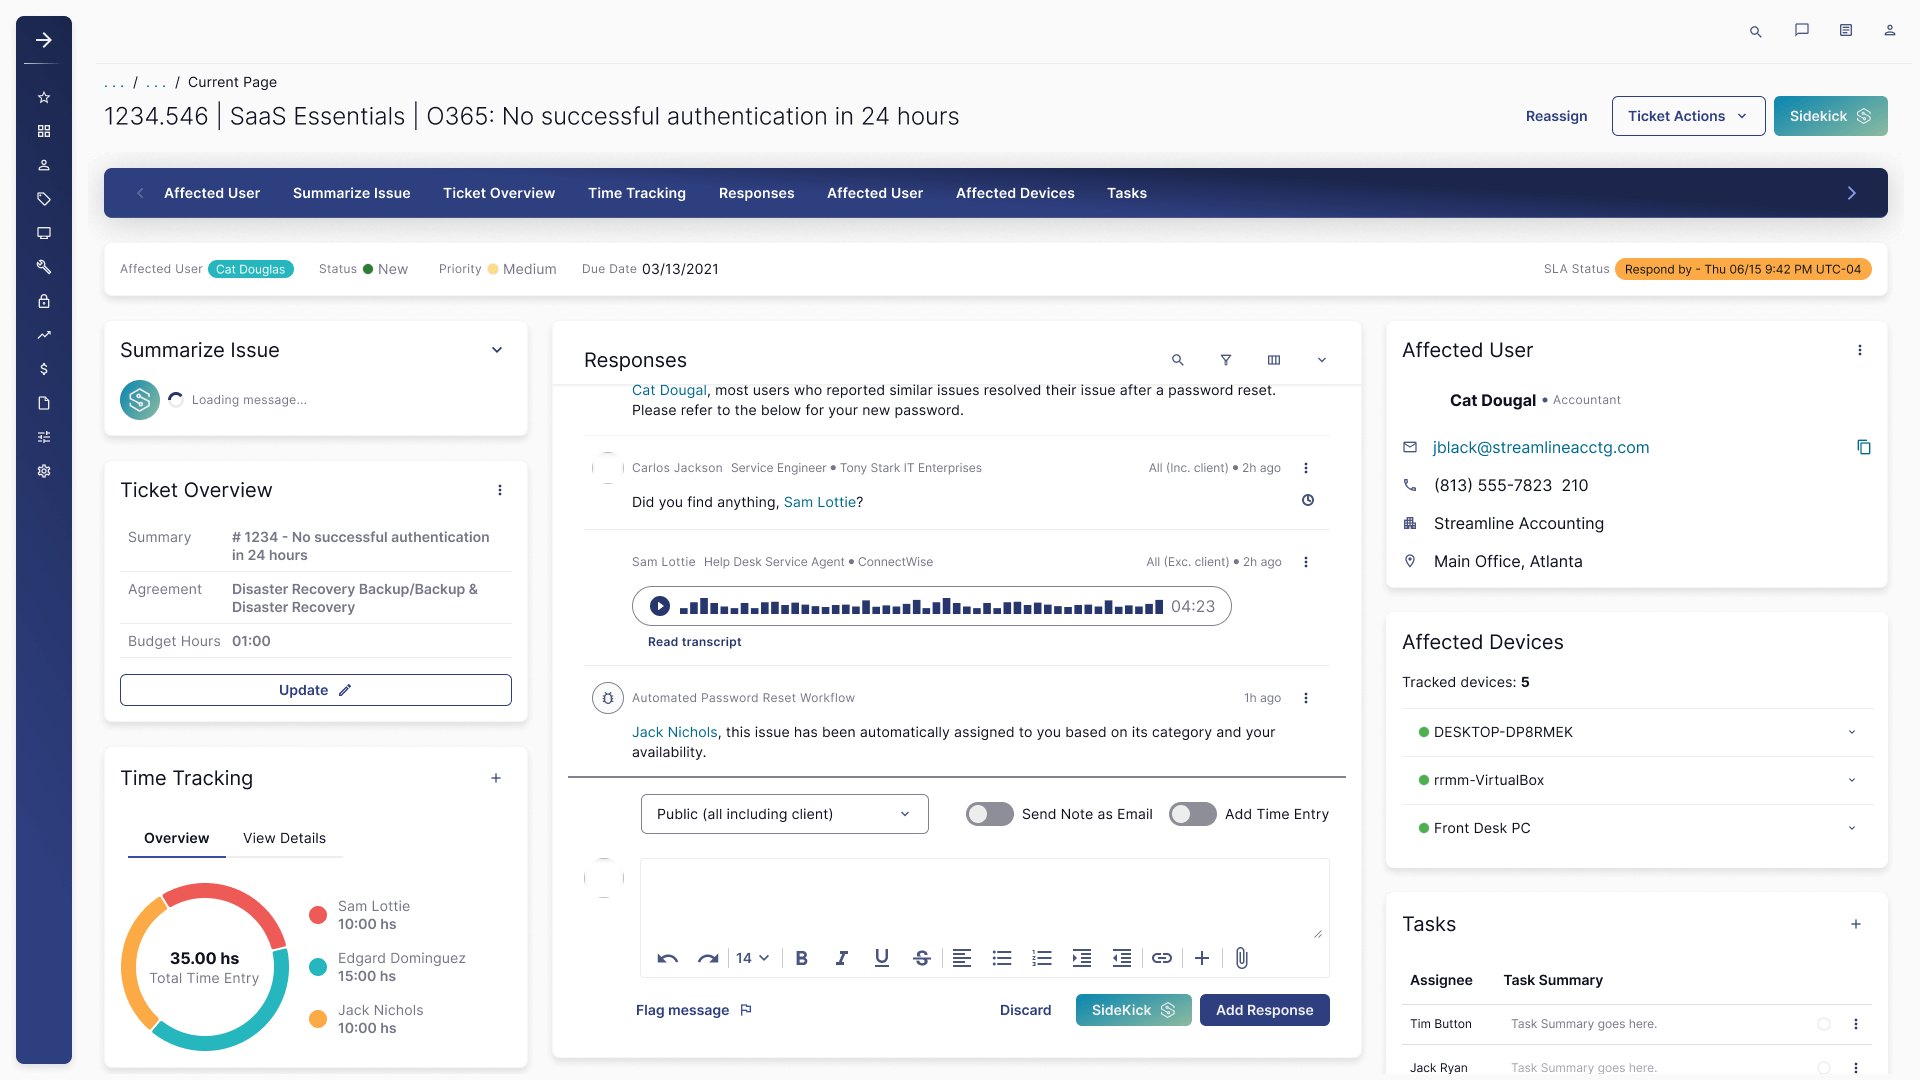This screenshot has height=1080, width=1920.
Task: Play the Sam Lottie voice message
Action: coord(660,606)
